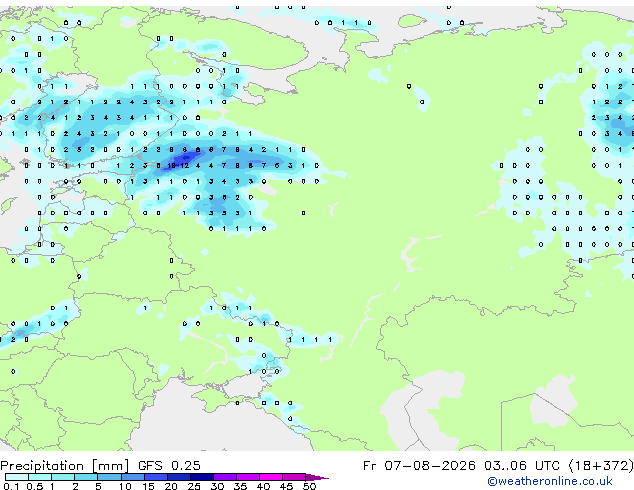This screenshot has height=490, width=634.
Task: Click the 'Fr 07-08-2026' date text
Action: 419,466
